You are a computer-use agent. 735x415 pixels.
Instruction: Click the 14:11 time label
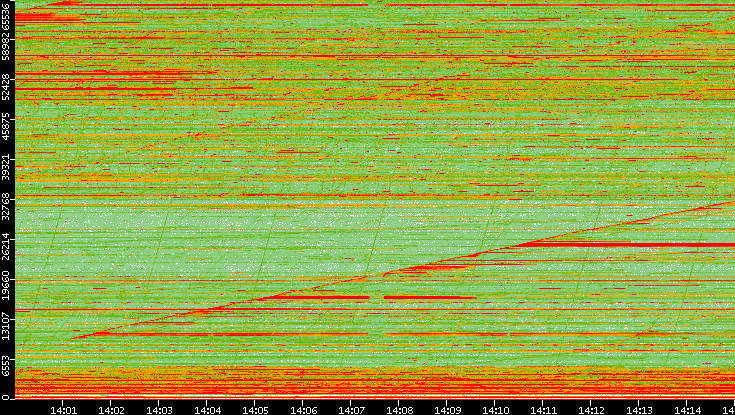point(543,410)
